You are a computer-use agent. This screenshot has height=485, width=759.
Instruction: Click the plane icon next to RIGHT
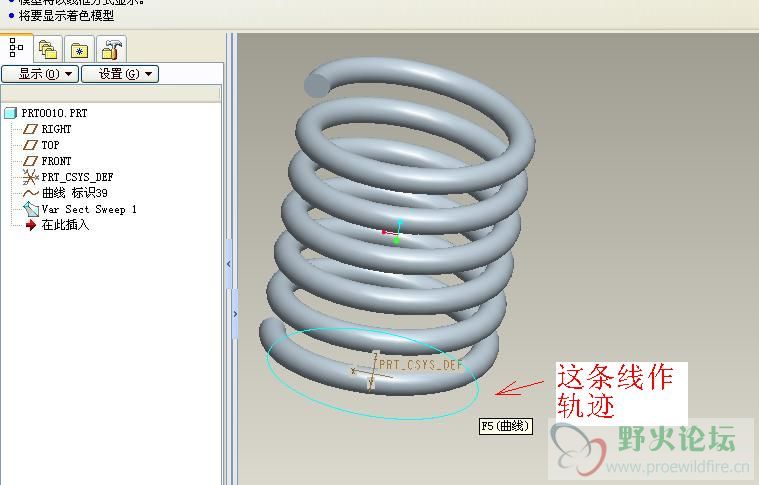[30, 129]
